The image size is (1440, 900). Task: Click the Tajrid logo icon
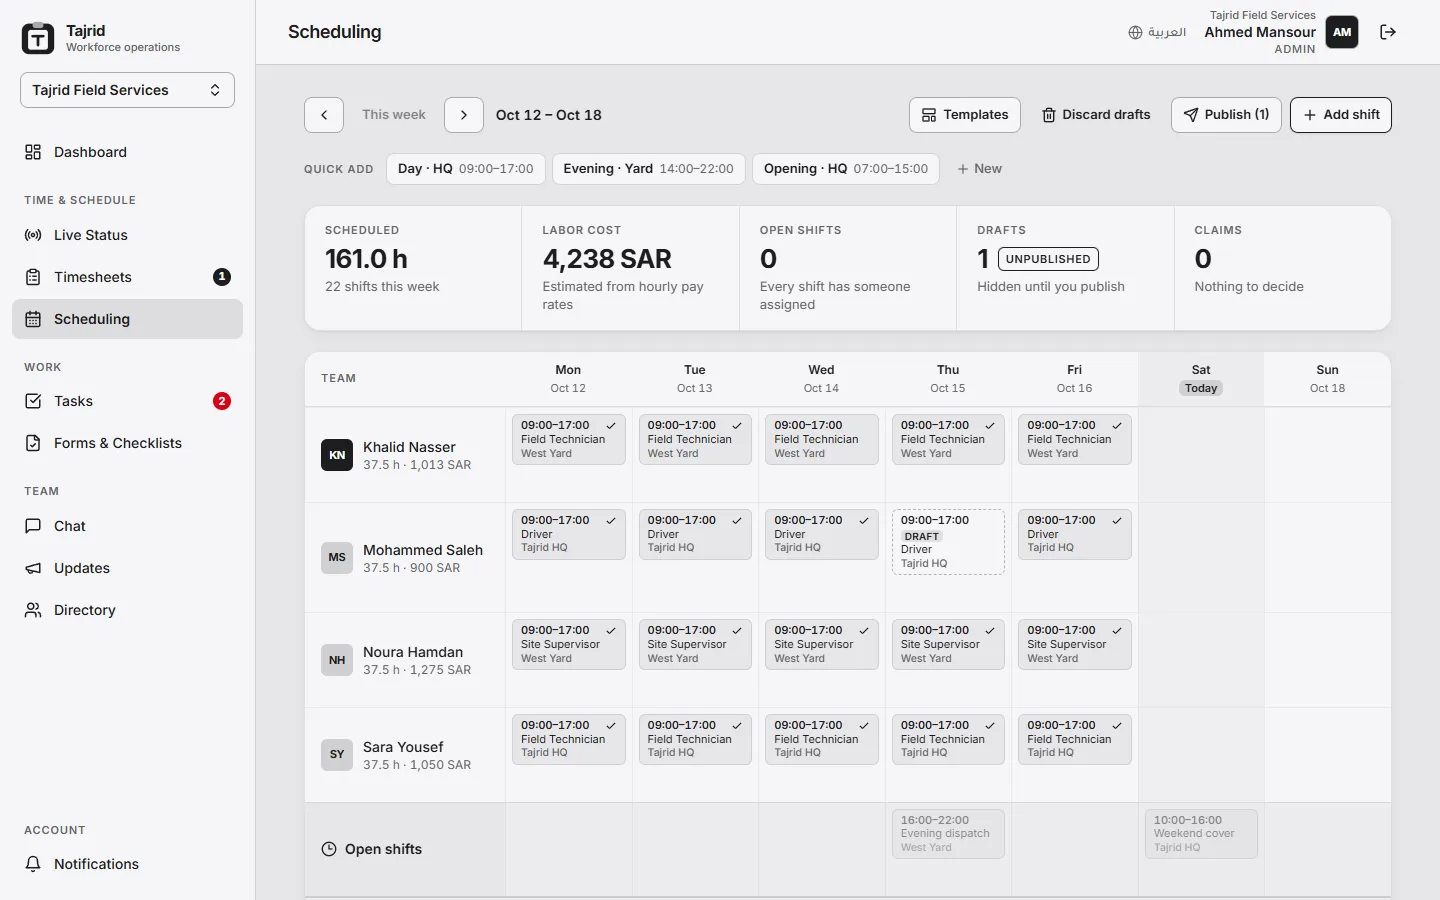click(x=38, y=38)
